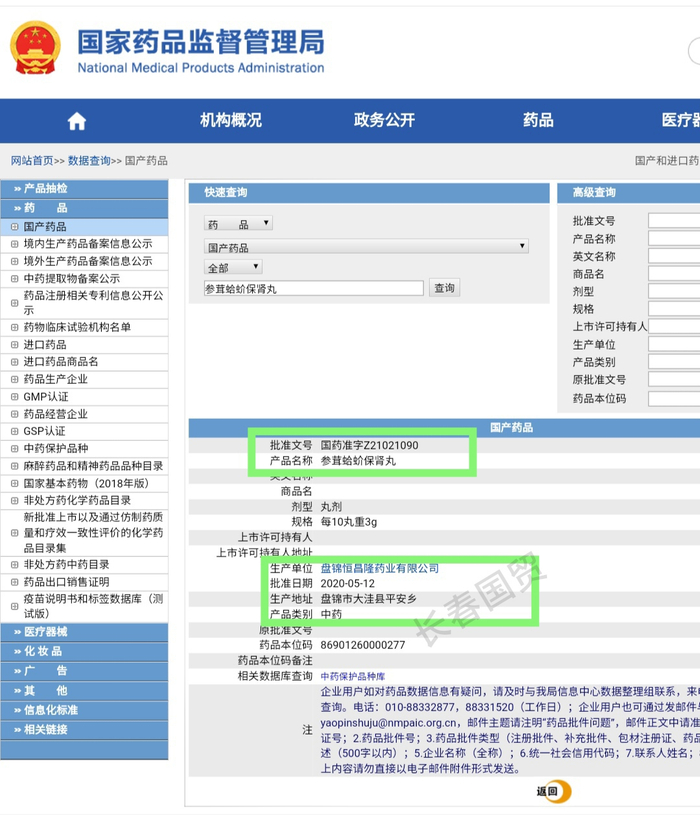Click approval number 国药准字Z21021090

pos(369,445)
